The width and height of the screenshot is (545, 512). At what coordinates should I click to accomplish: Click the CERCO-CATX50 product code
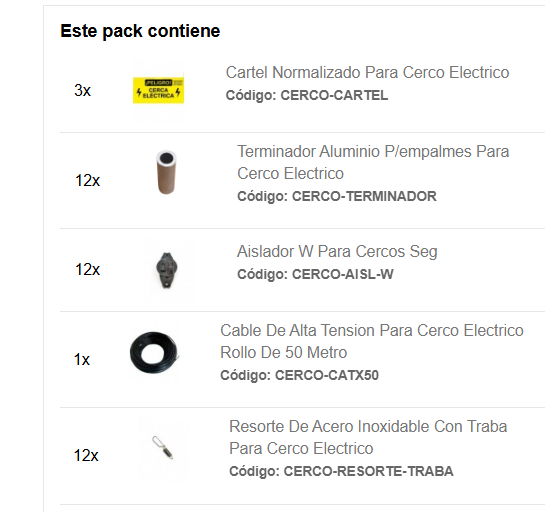click(x=327, y=375)
